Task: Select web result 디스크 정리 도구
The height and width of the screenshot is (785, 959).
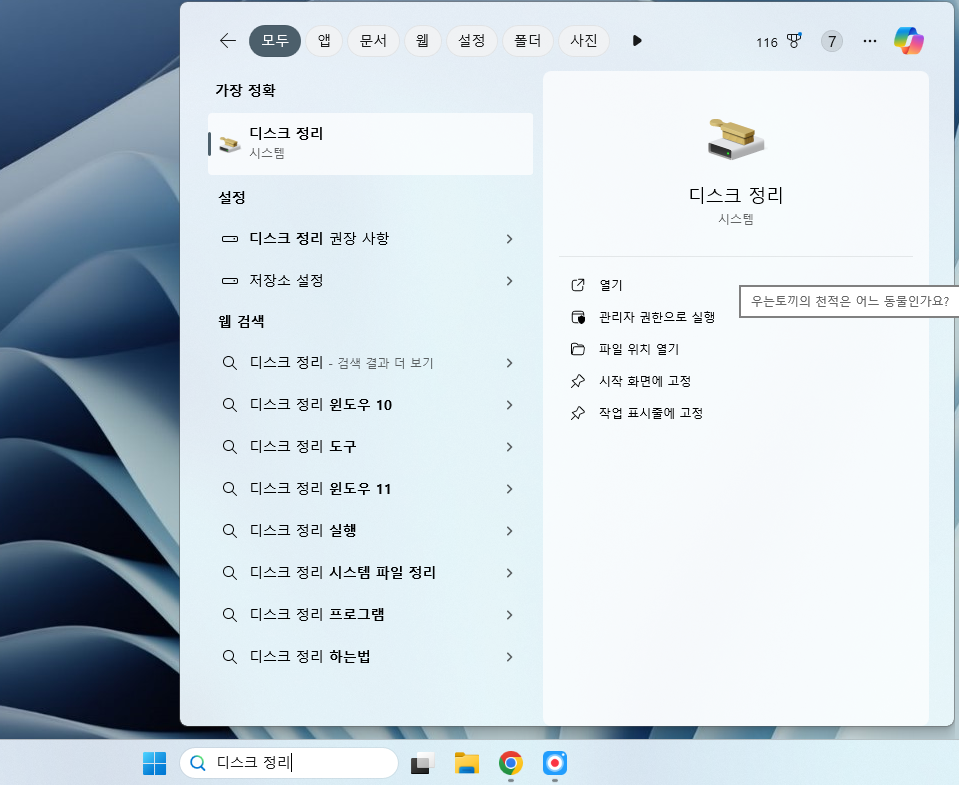Action: 370,447
